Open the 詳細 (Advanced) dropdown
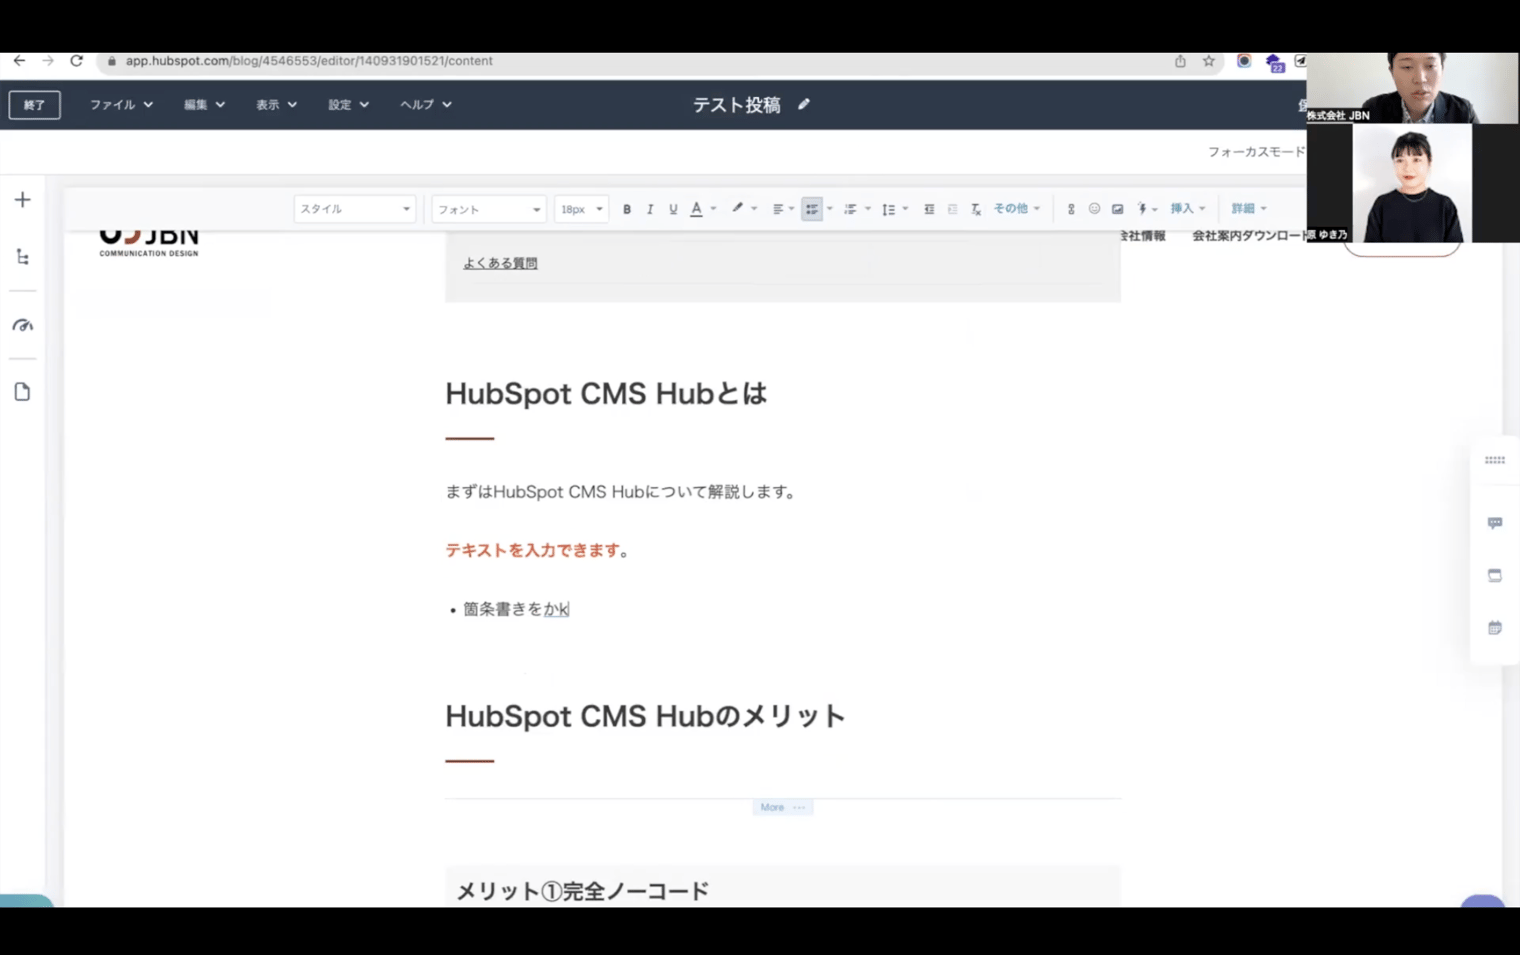Image resolution: width=1520 pixels, height=955 pixels. pyautogui.click(x=1249, y=208)
